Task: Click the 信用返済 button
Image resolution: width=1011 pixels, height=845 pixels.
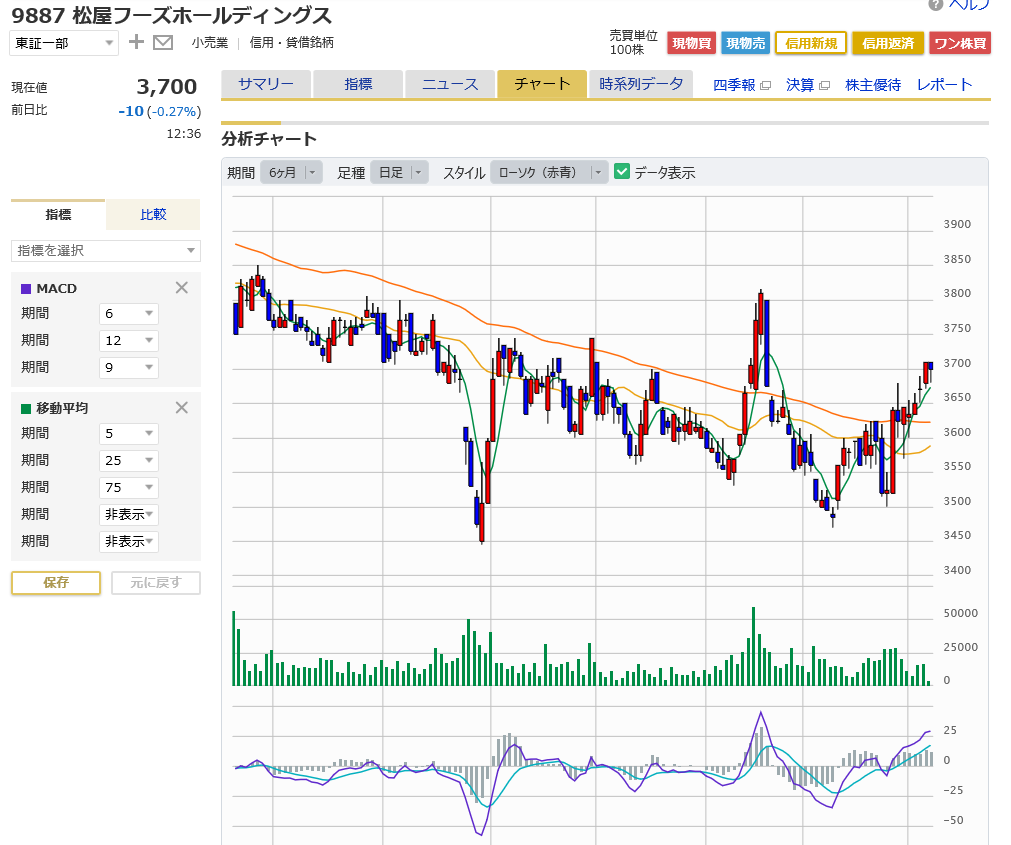Action: tap(888, 43)
